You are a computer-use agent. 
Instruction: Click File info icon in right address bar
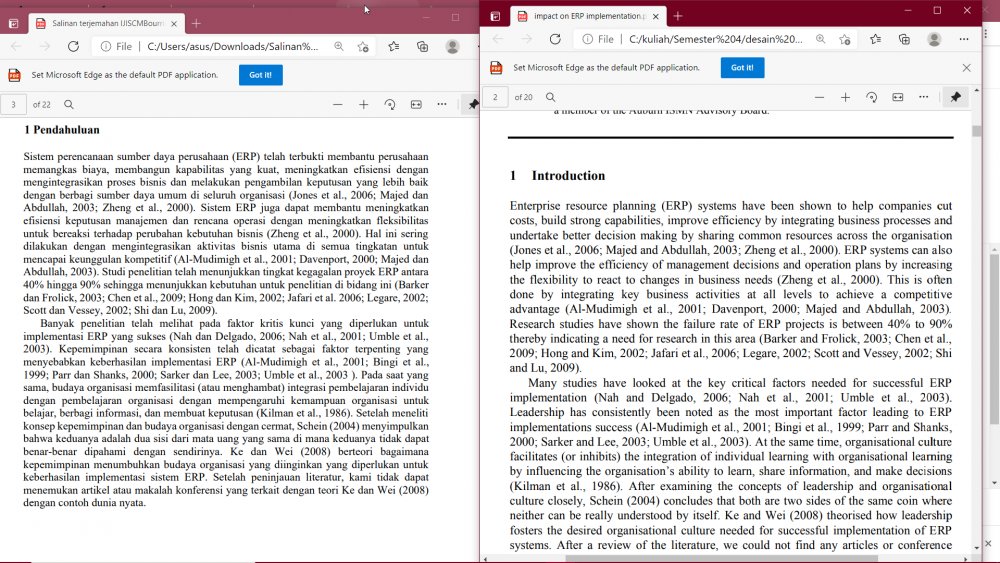coord(587,39)
